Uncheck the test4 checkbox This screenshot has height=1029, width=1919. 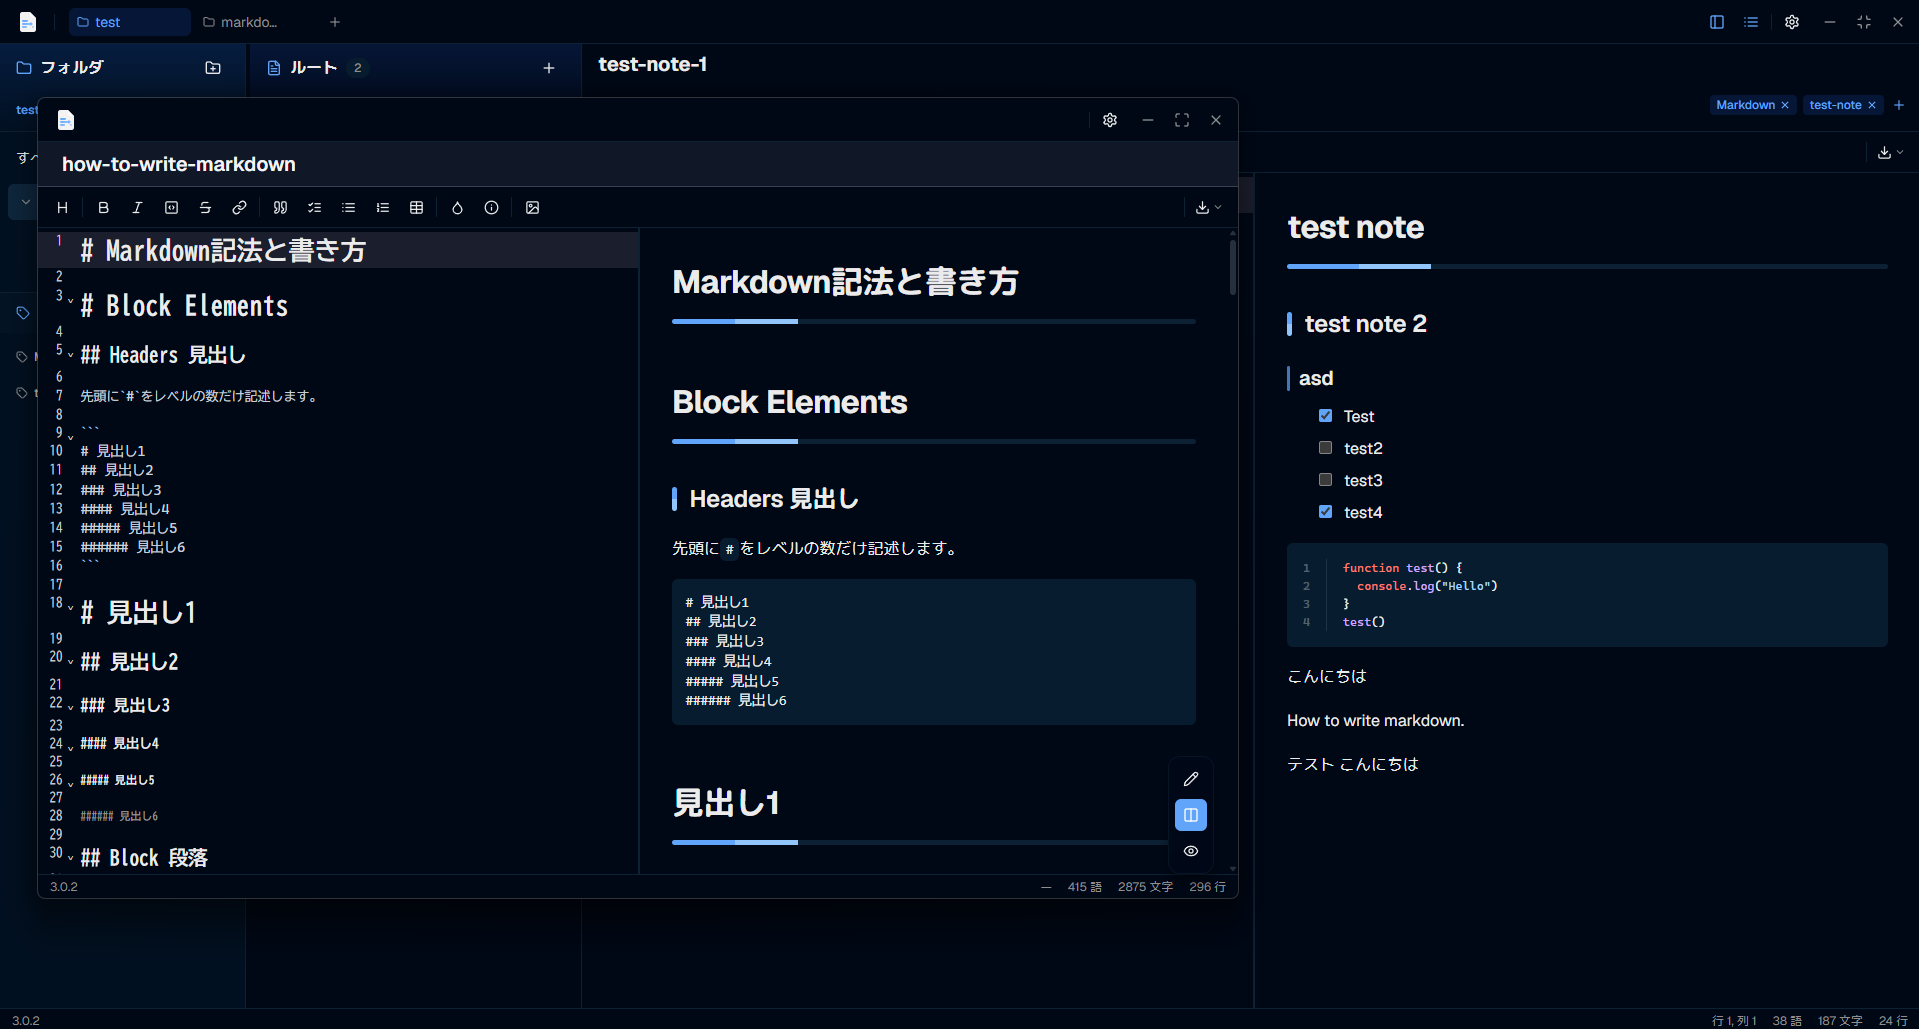[1325, 512]
